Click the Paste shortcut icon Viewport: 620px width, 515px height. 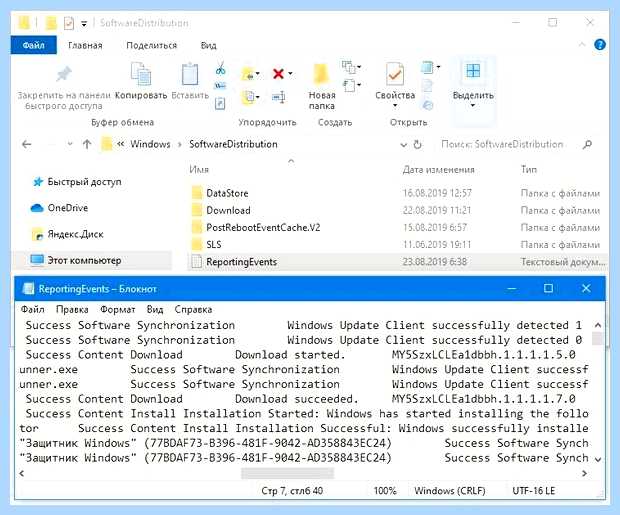pos(220,104)
